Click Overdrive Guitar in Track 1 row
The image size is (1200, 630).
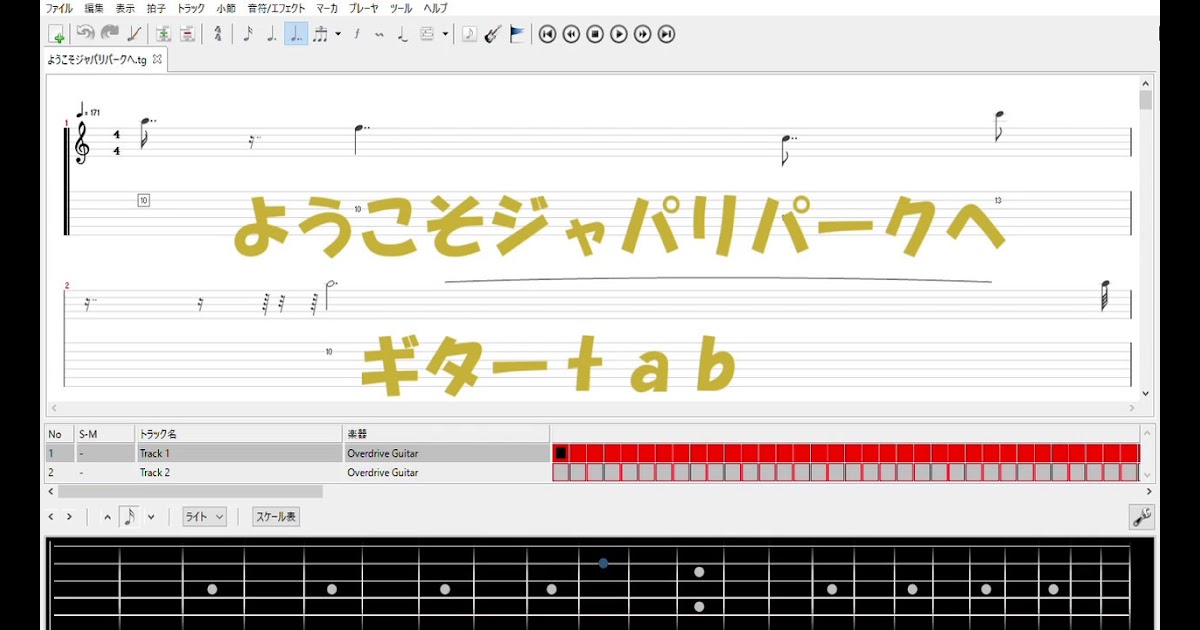[x=445, y=454]
